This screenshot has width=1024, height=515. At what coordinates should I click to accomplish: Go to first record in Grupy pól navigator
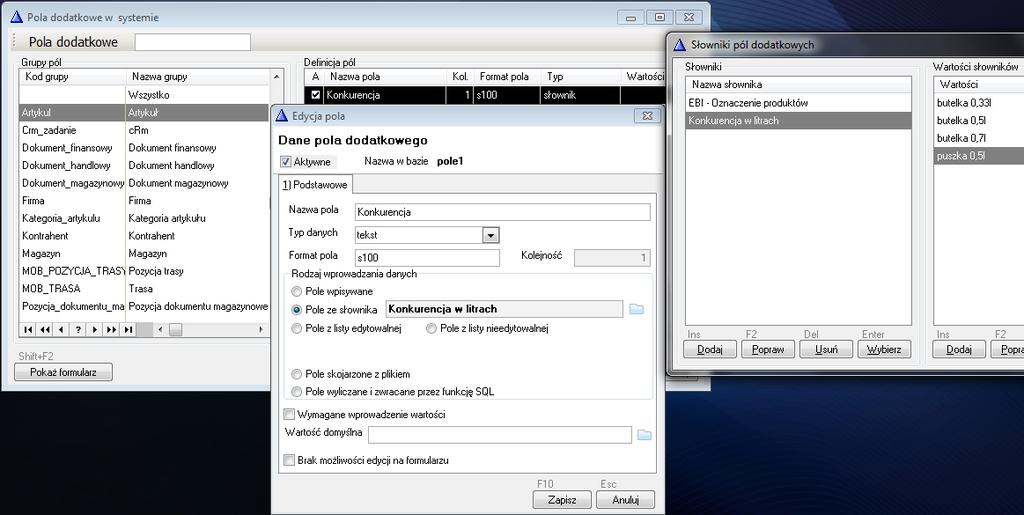click(28, 330)
